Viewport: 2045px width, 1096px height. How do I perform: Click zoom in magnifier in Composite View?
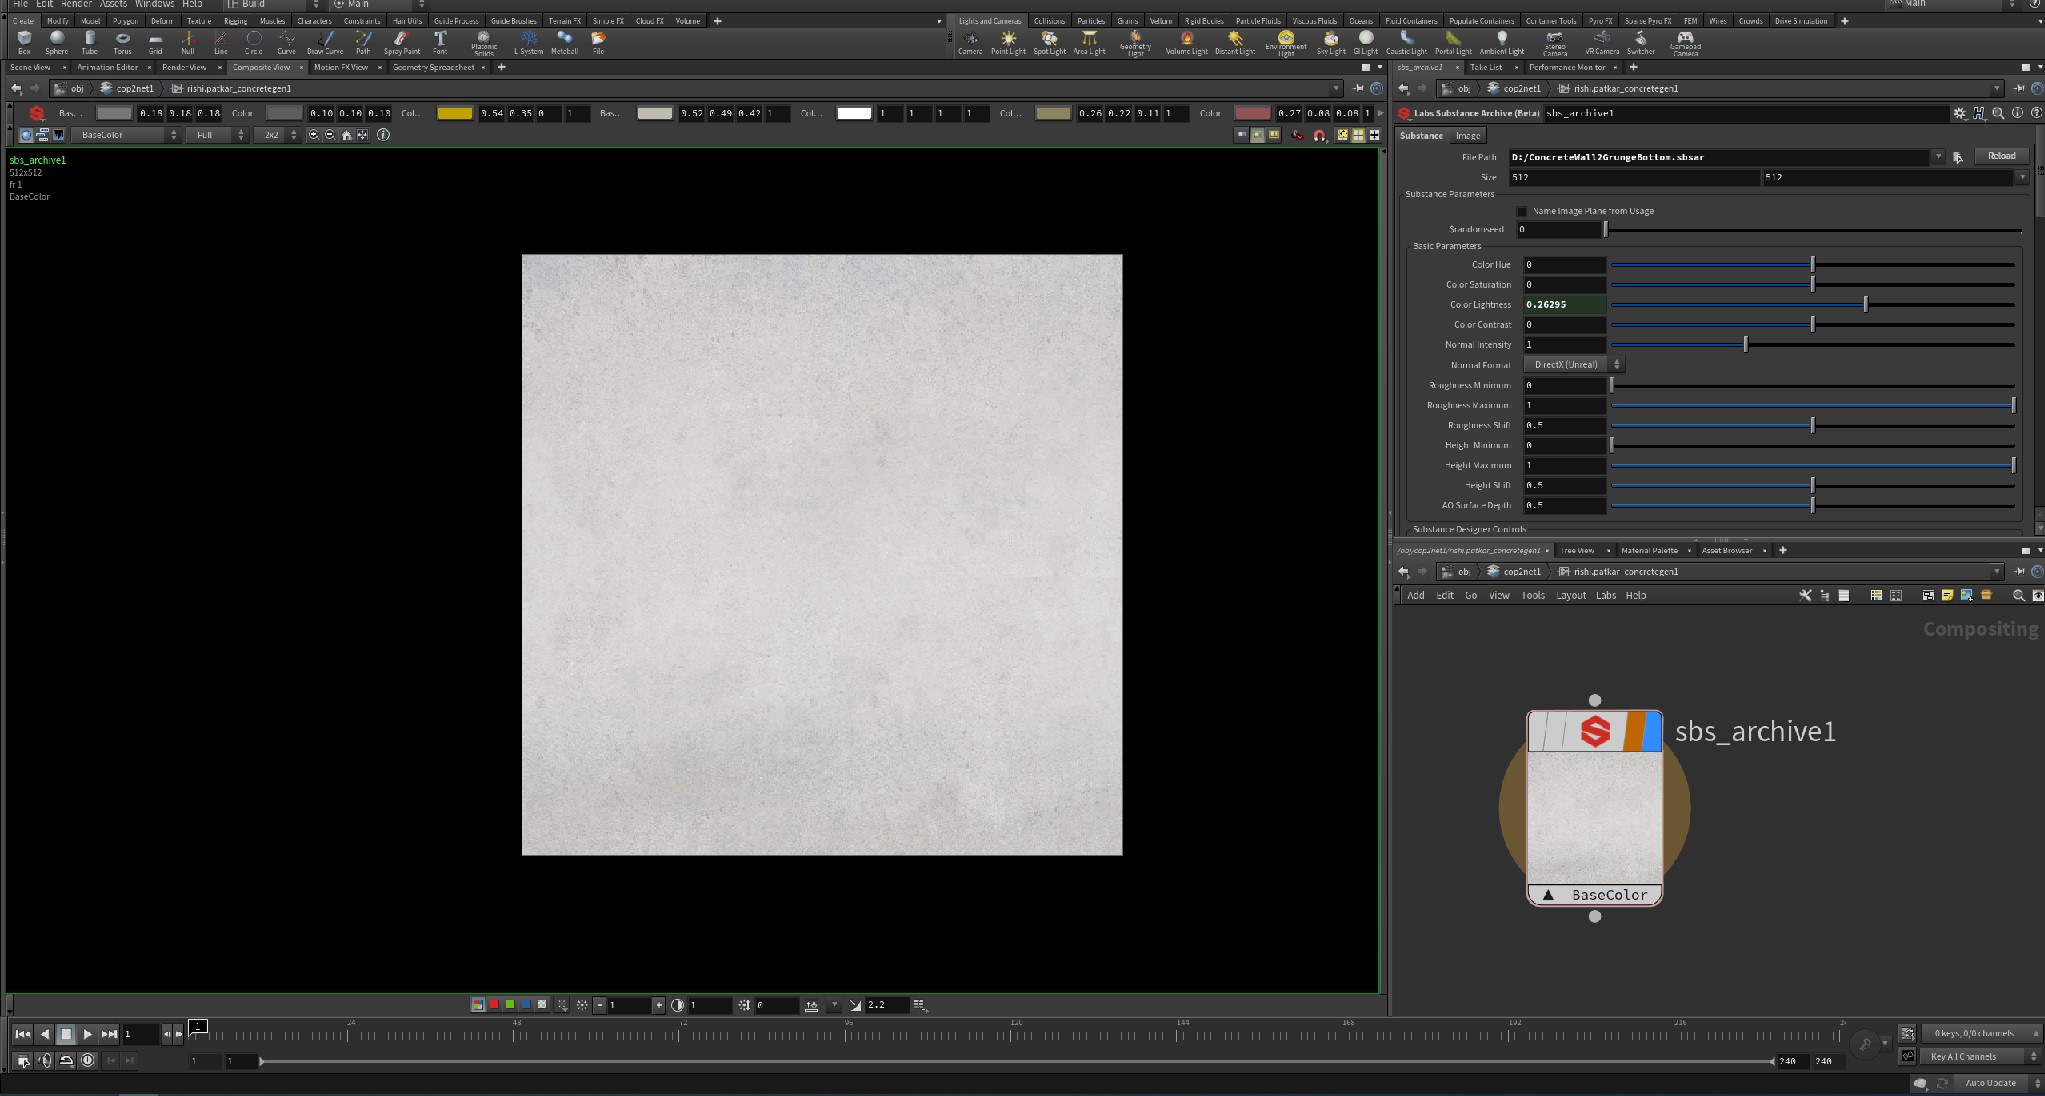pos(314,135)
